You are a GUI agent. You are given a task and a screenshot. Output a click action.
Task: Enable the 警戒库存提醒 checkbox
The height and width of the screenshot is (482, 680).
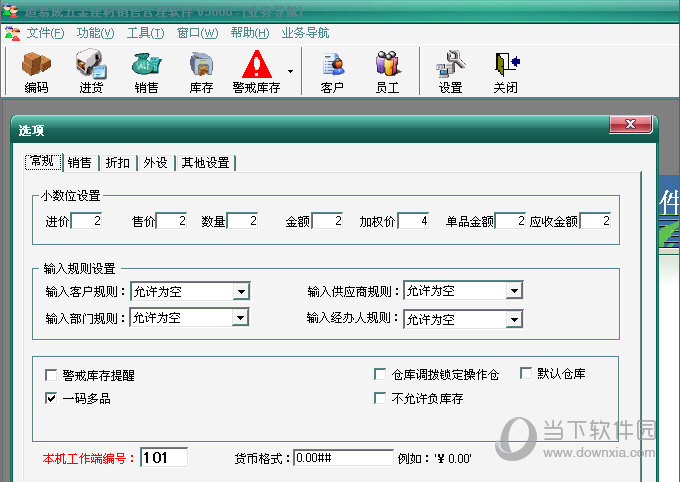tap(51, 375)
